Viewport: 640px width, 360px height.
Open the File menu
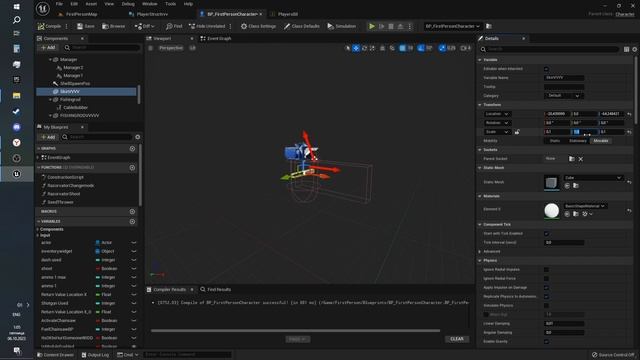pos(59,4)
